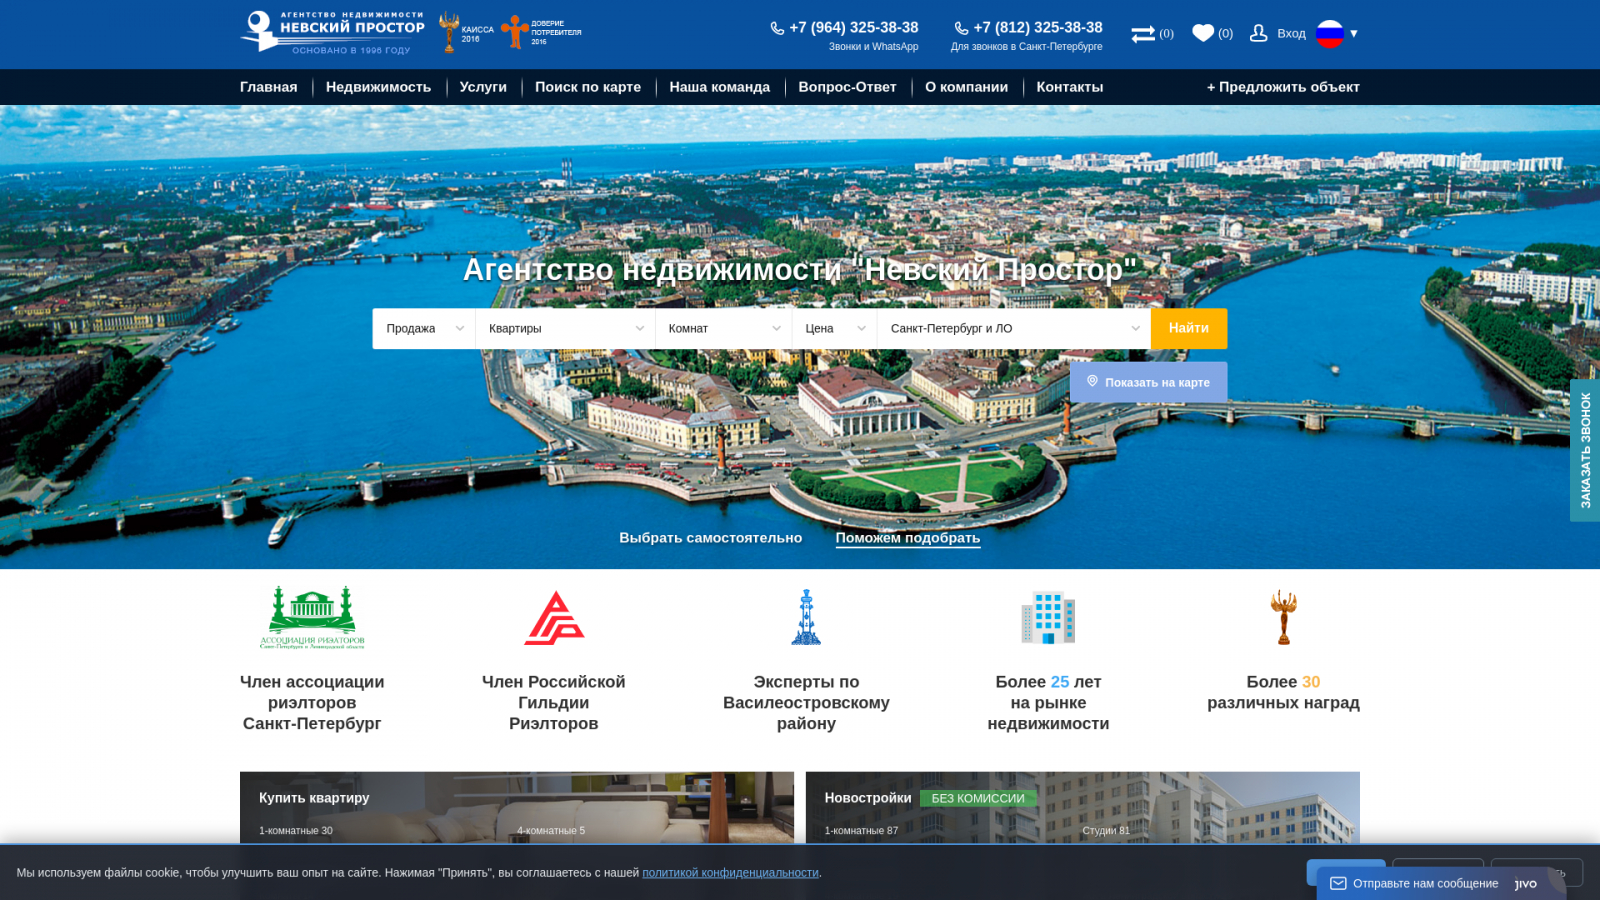
Task: Open the Заказать звонок side tab
Action: click(1585, 450)
